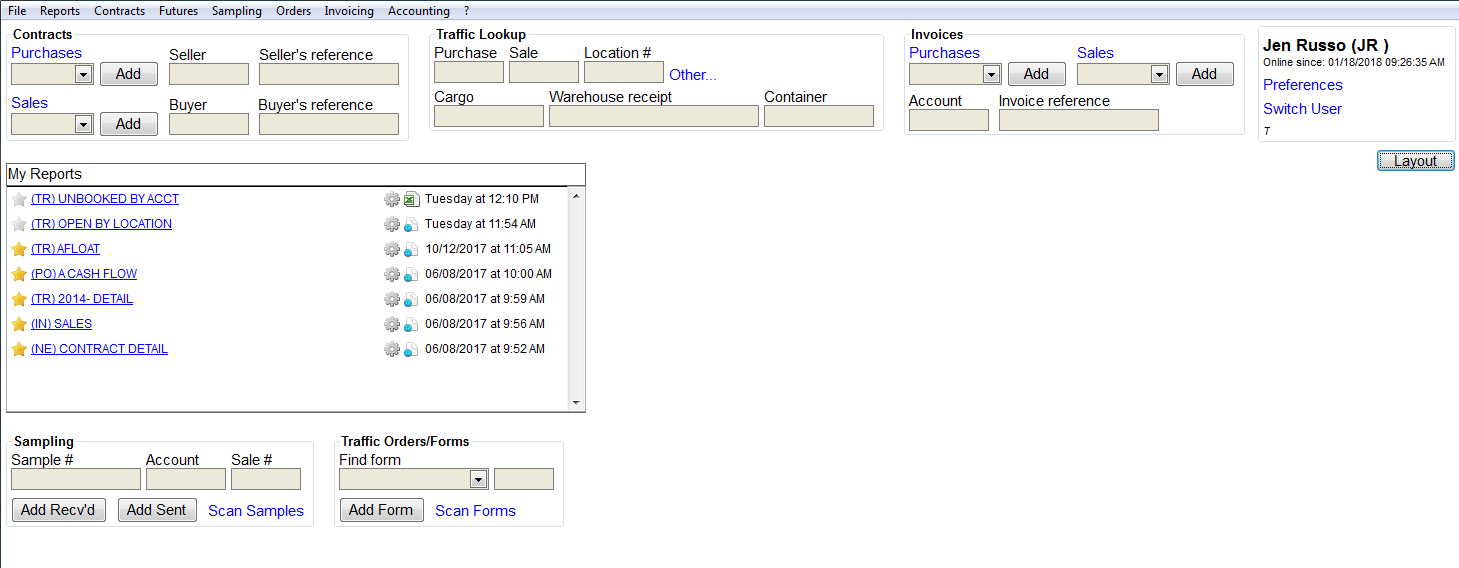This screenshot has width=1459, height=568.
Task: Open the (PO) A CASH FLOW report
Action: [84, 274]
